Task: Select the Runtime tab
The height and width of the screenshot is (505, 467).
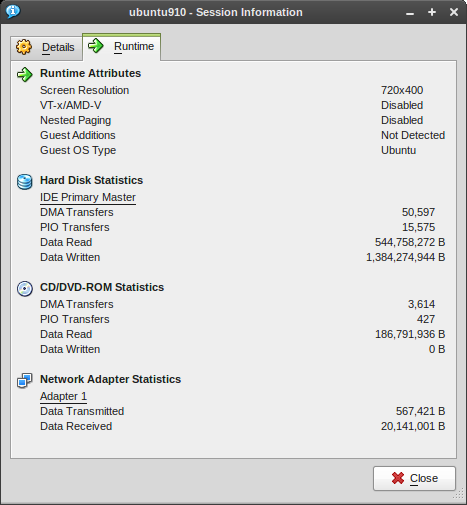Action: coord(121,47)
